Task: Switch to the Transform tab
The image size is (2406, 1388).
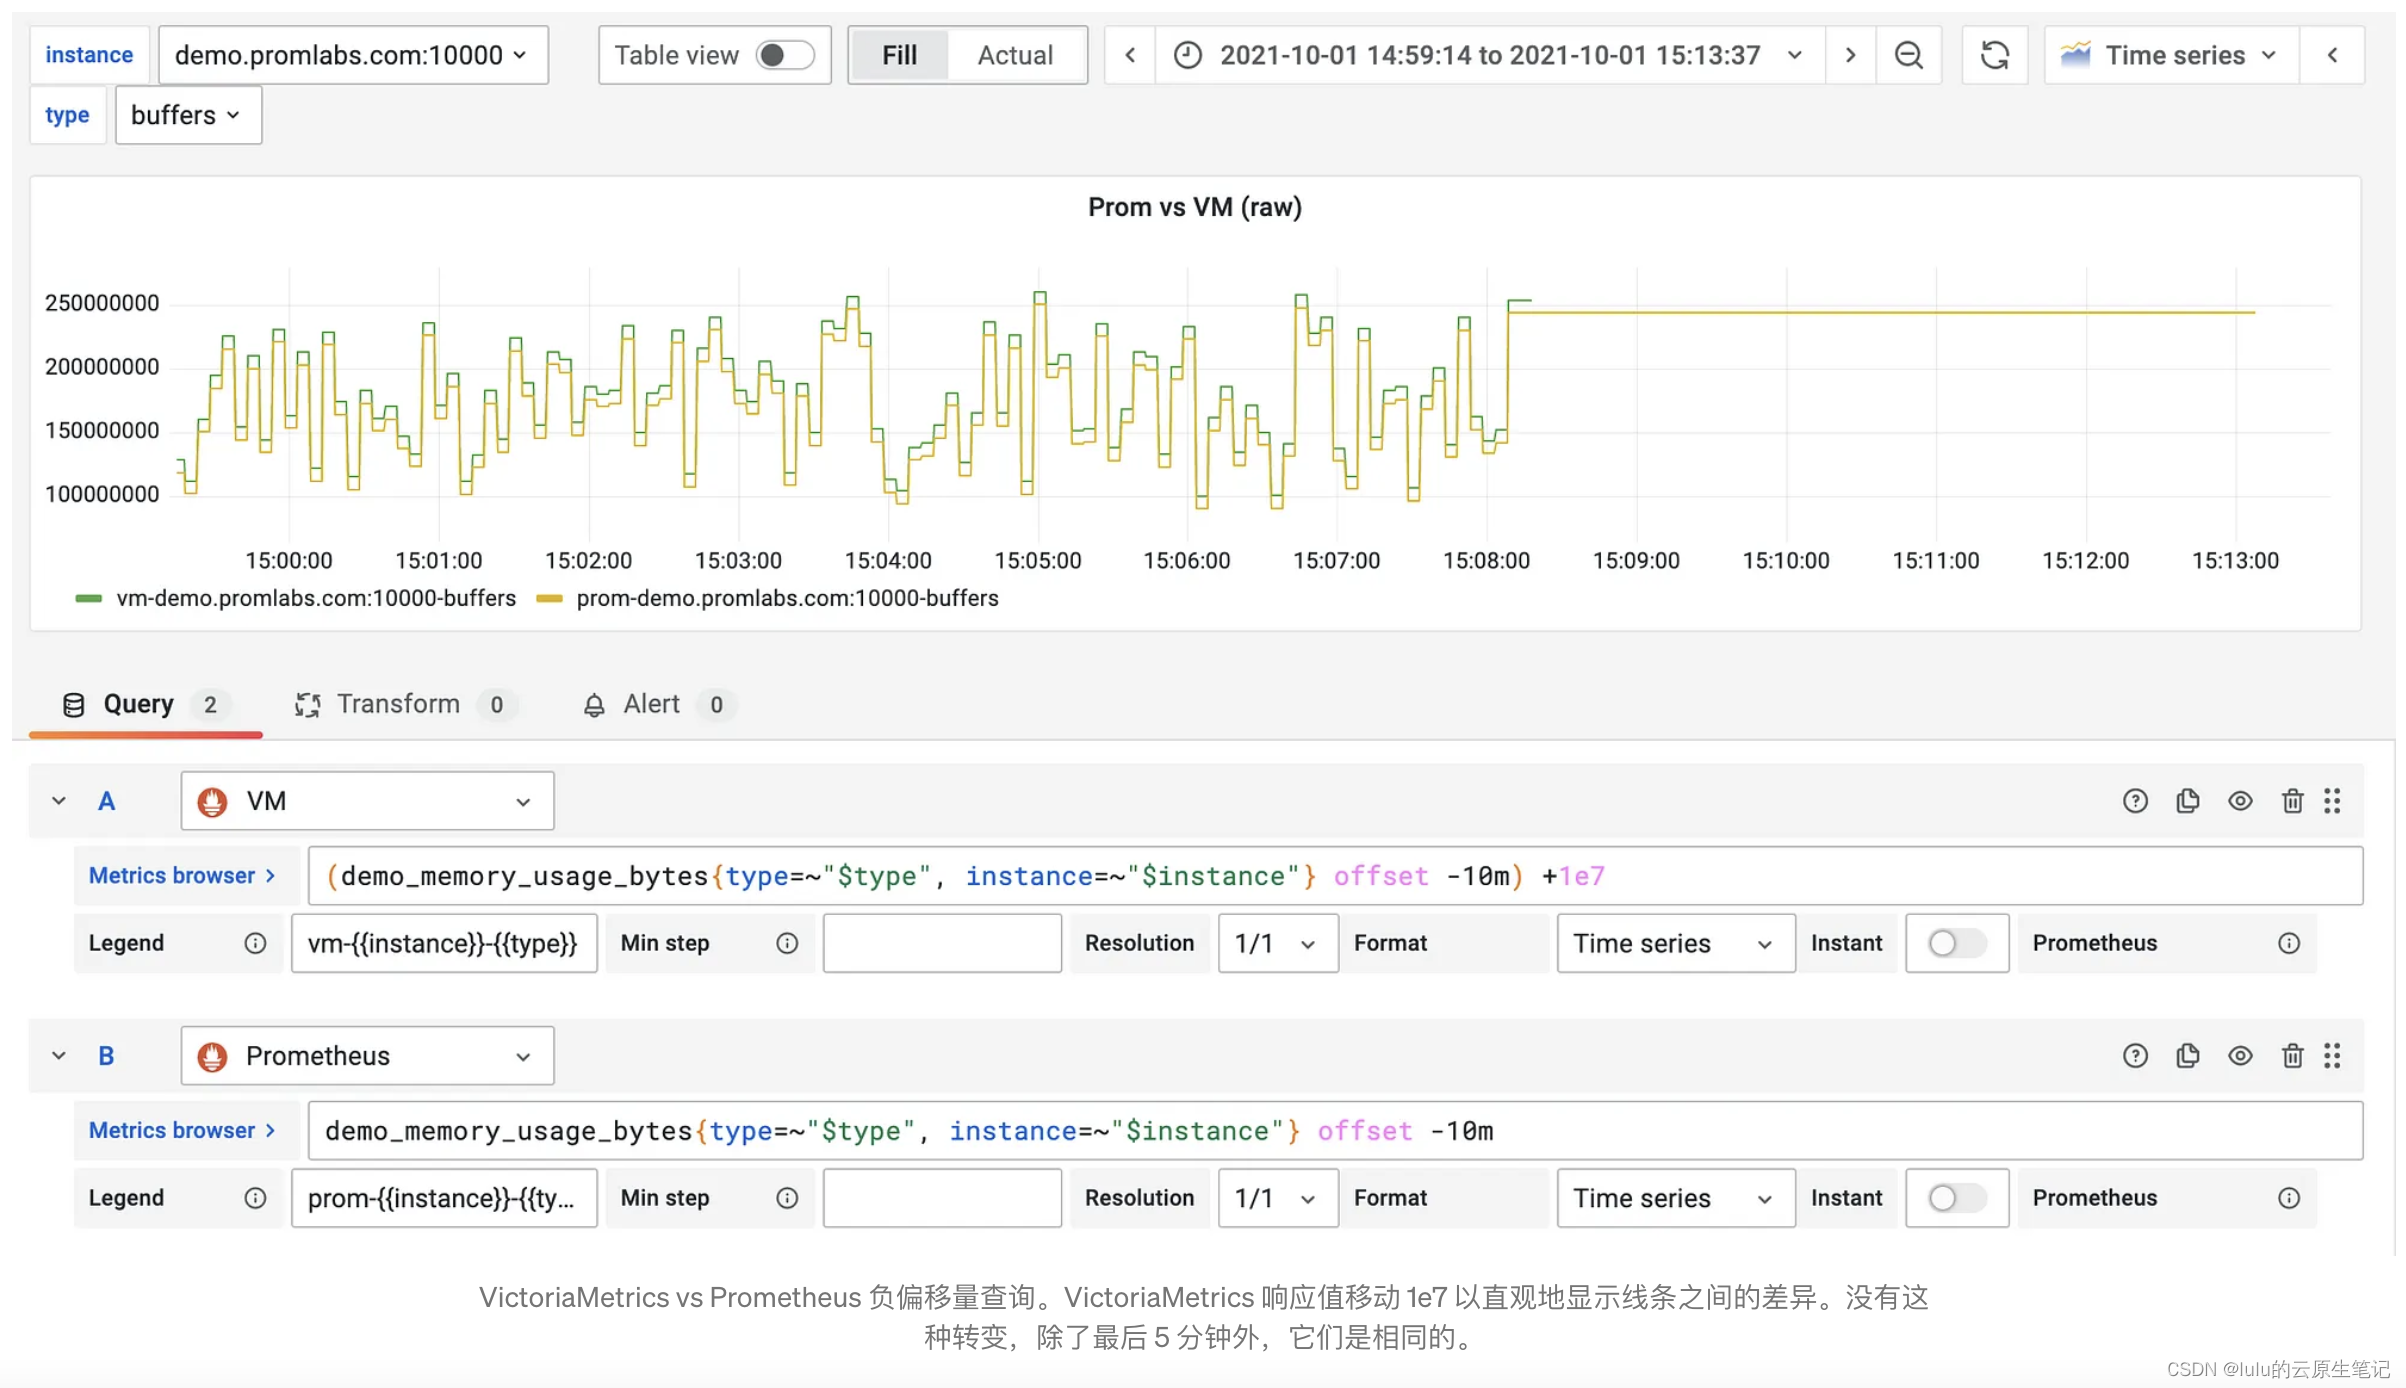Action: click(404, 705)
